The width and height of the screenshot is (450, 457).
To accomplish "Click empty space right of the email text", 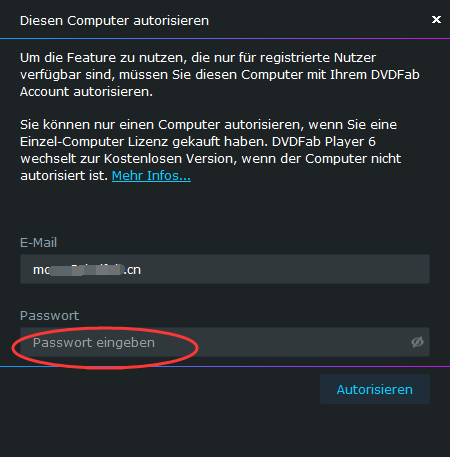I will pyautogui.click(x=283, y=269).
